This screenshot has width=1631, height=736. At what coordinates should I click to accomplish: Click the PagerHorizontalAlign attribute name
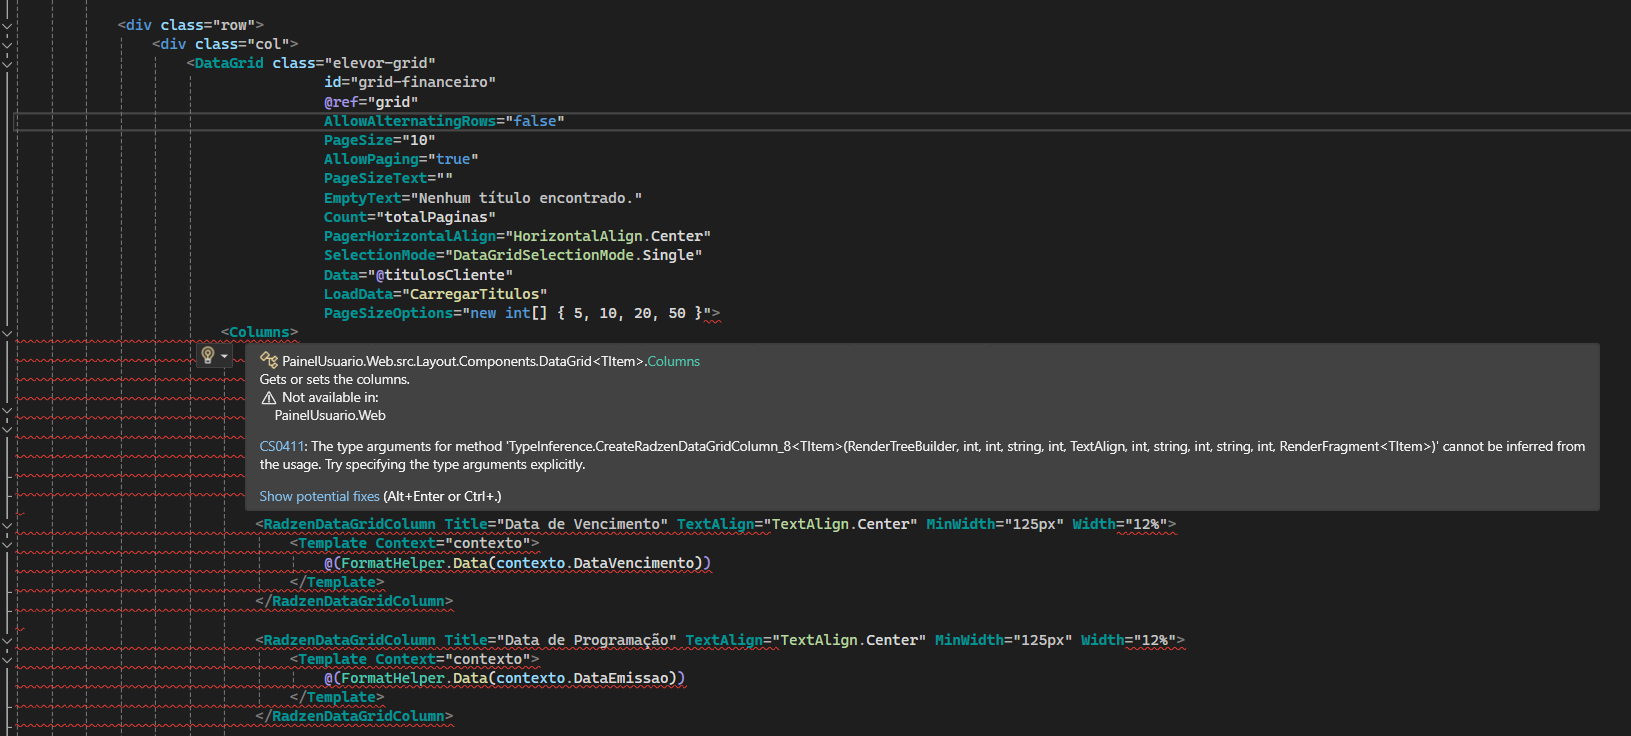point(409,236)
